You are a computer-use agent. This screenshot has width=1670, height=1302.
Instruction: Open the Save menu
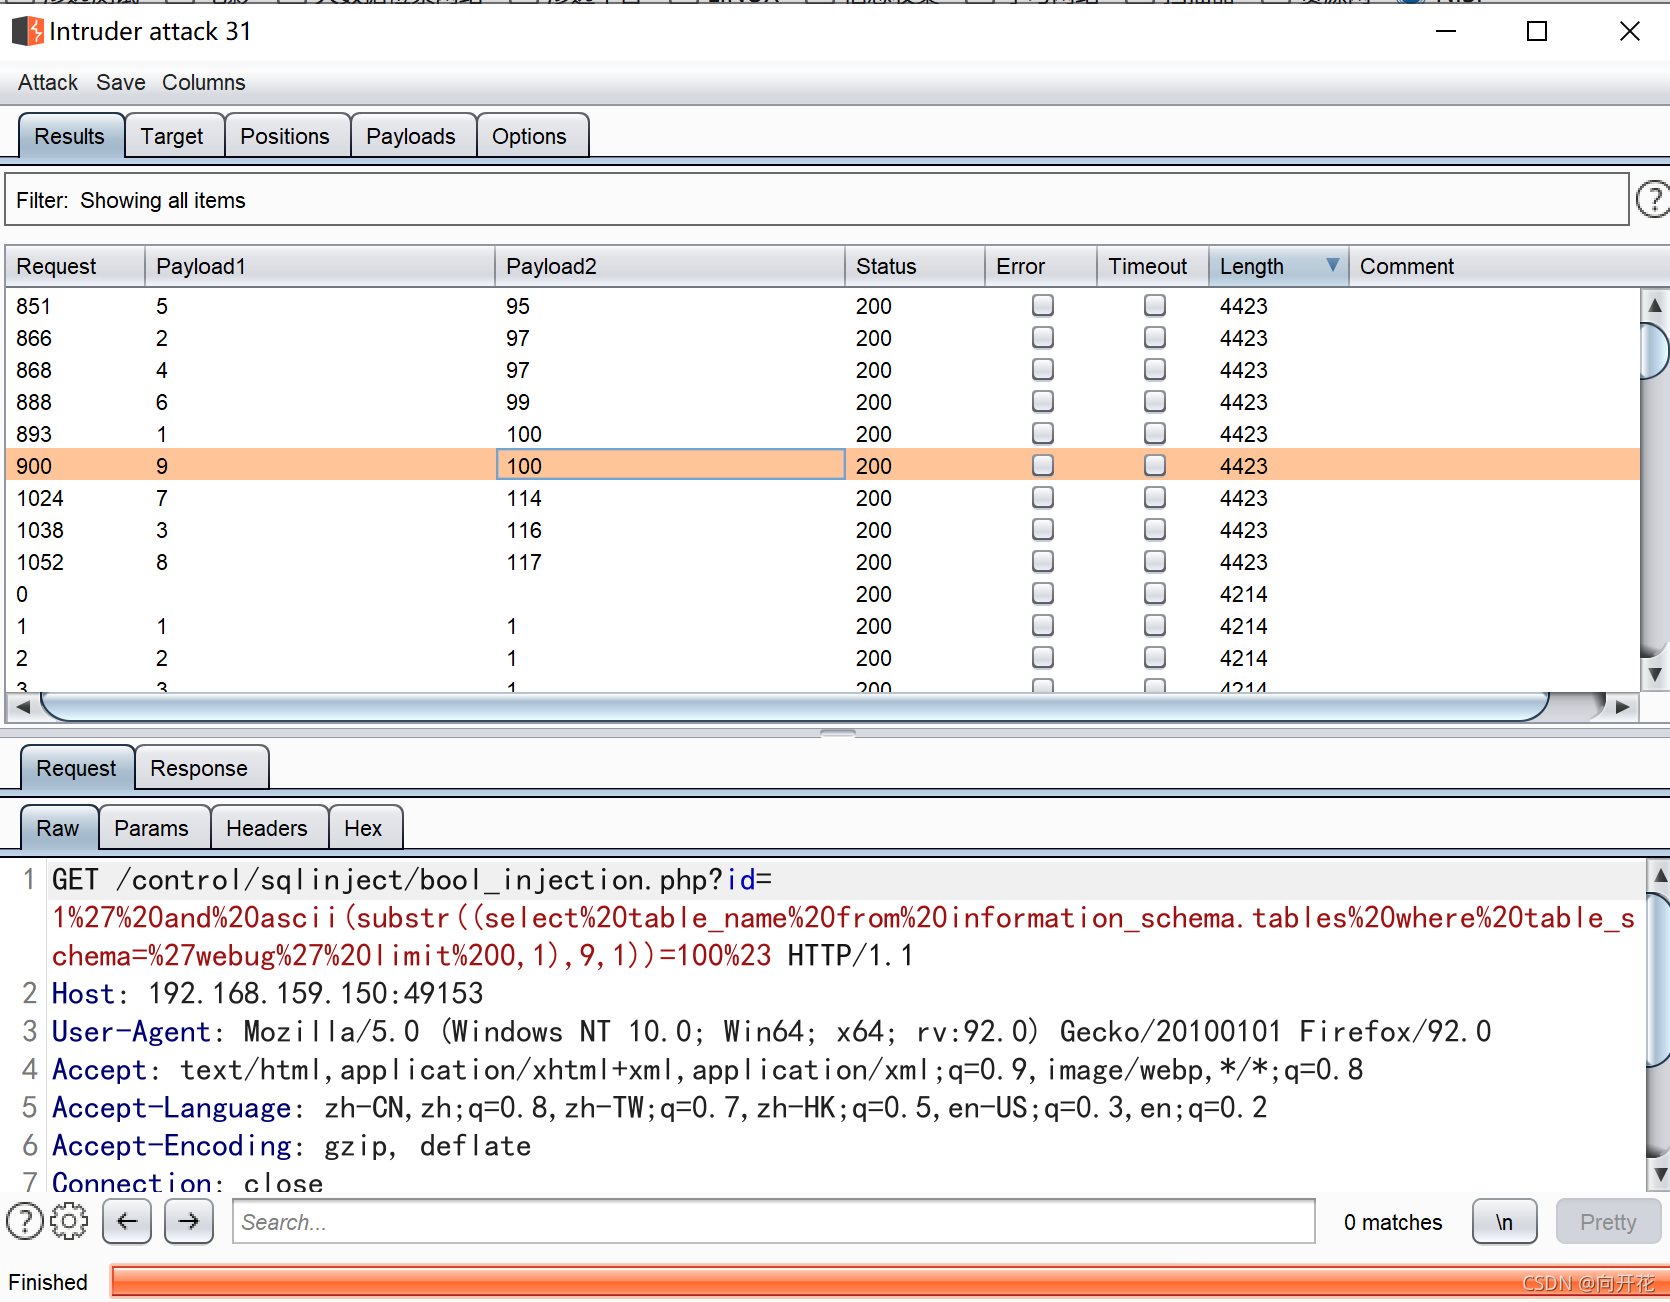(x=121, y=82)
